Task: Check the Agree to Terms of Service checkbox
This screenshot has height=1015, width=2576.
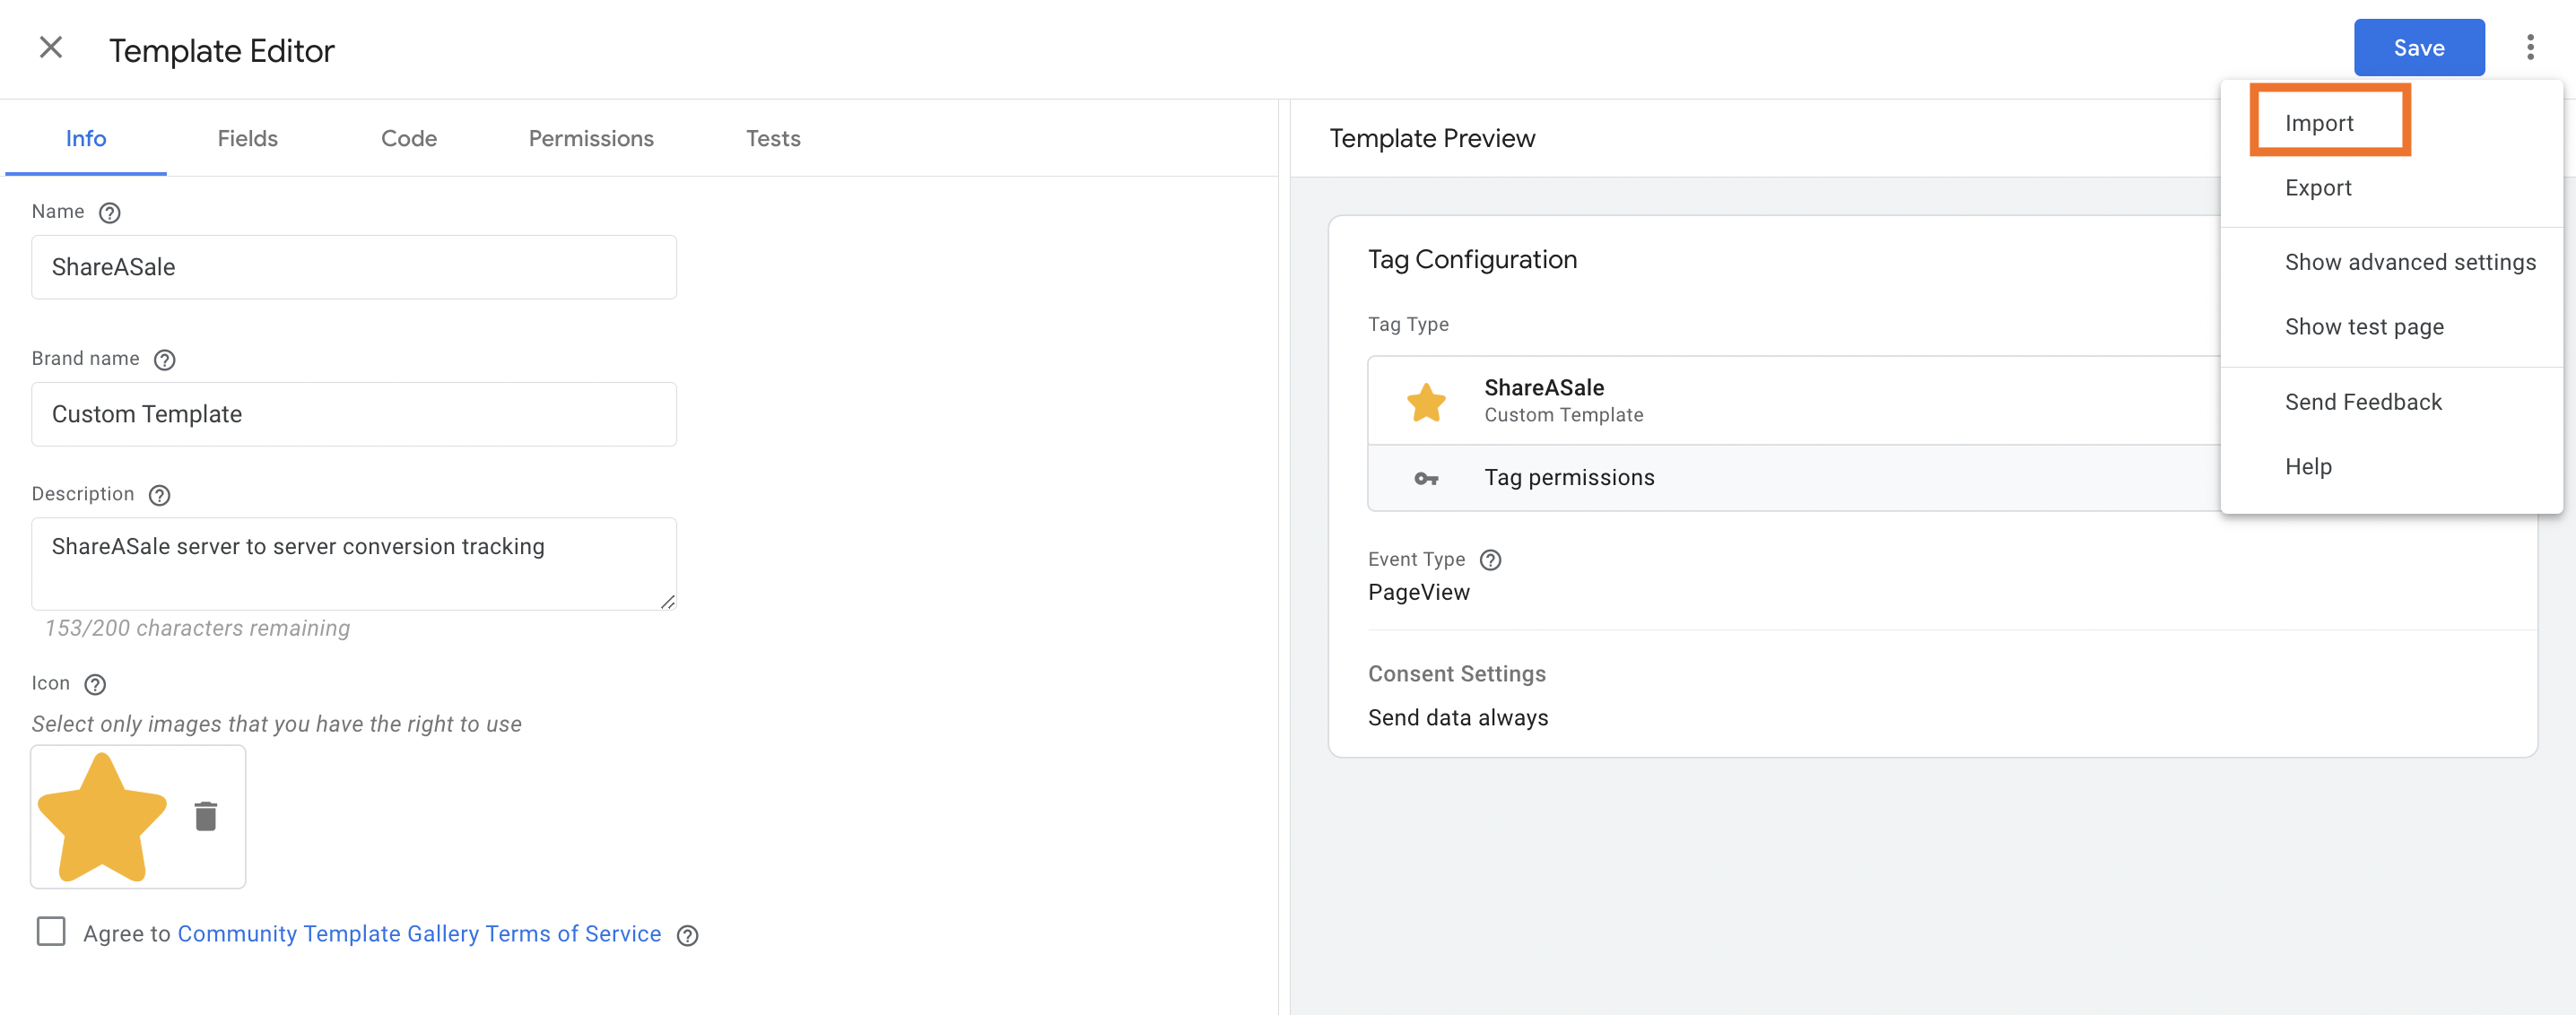Action: [51, 931]
